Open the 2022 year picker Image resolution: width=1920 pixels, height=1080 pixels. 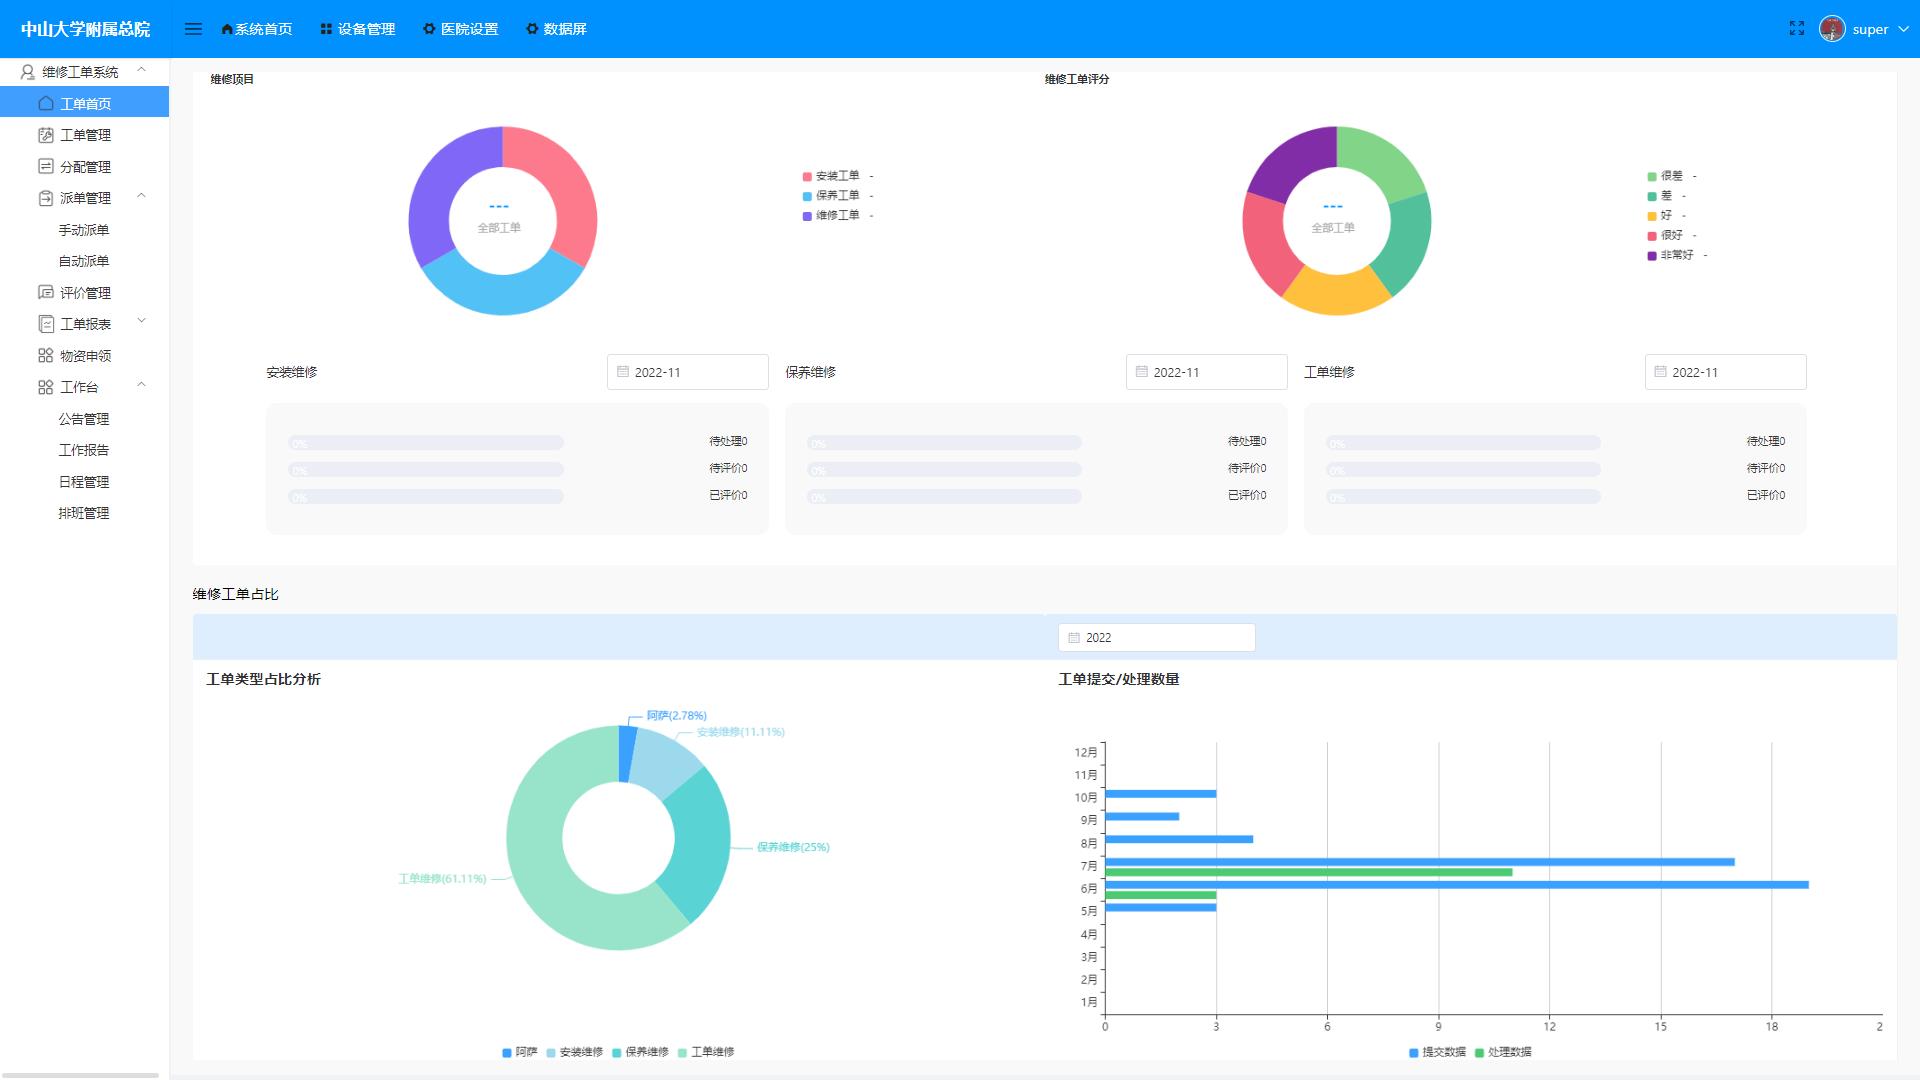(1157, 638)
